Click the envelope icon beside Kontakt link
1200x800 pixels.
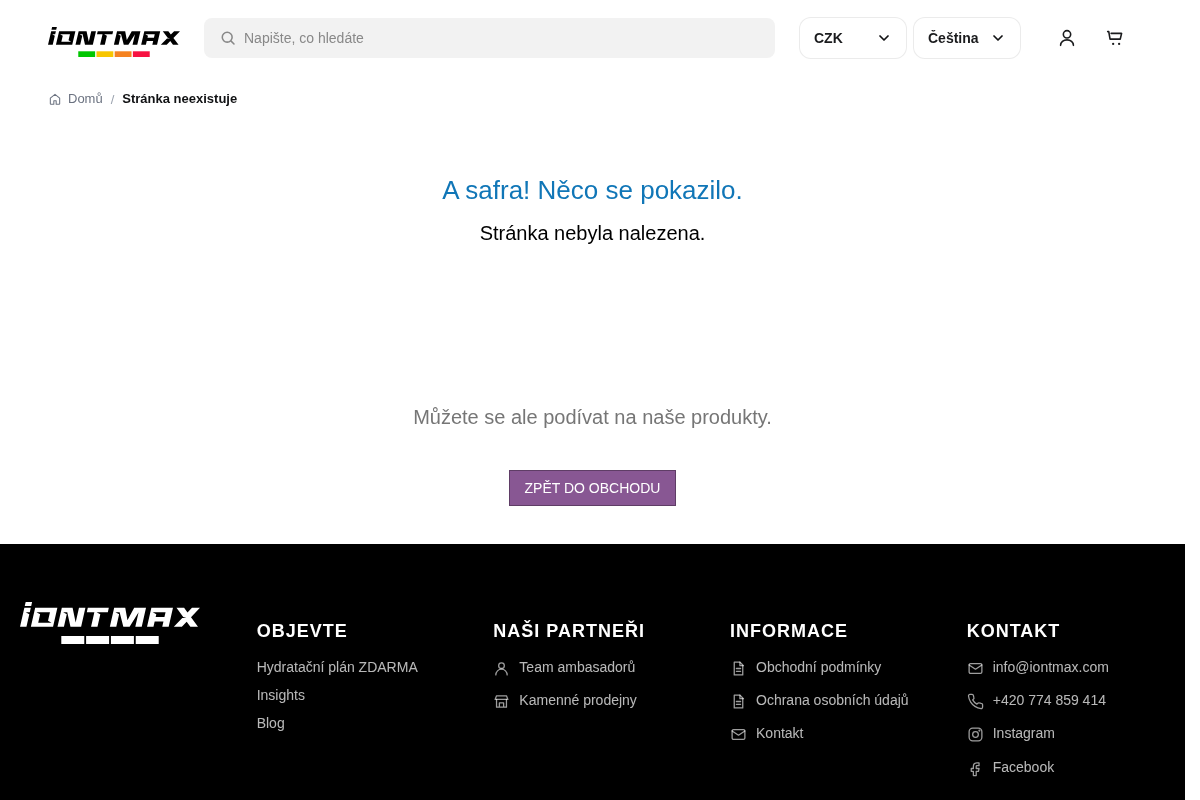coord(738,735)
